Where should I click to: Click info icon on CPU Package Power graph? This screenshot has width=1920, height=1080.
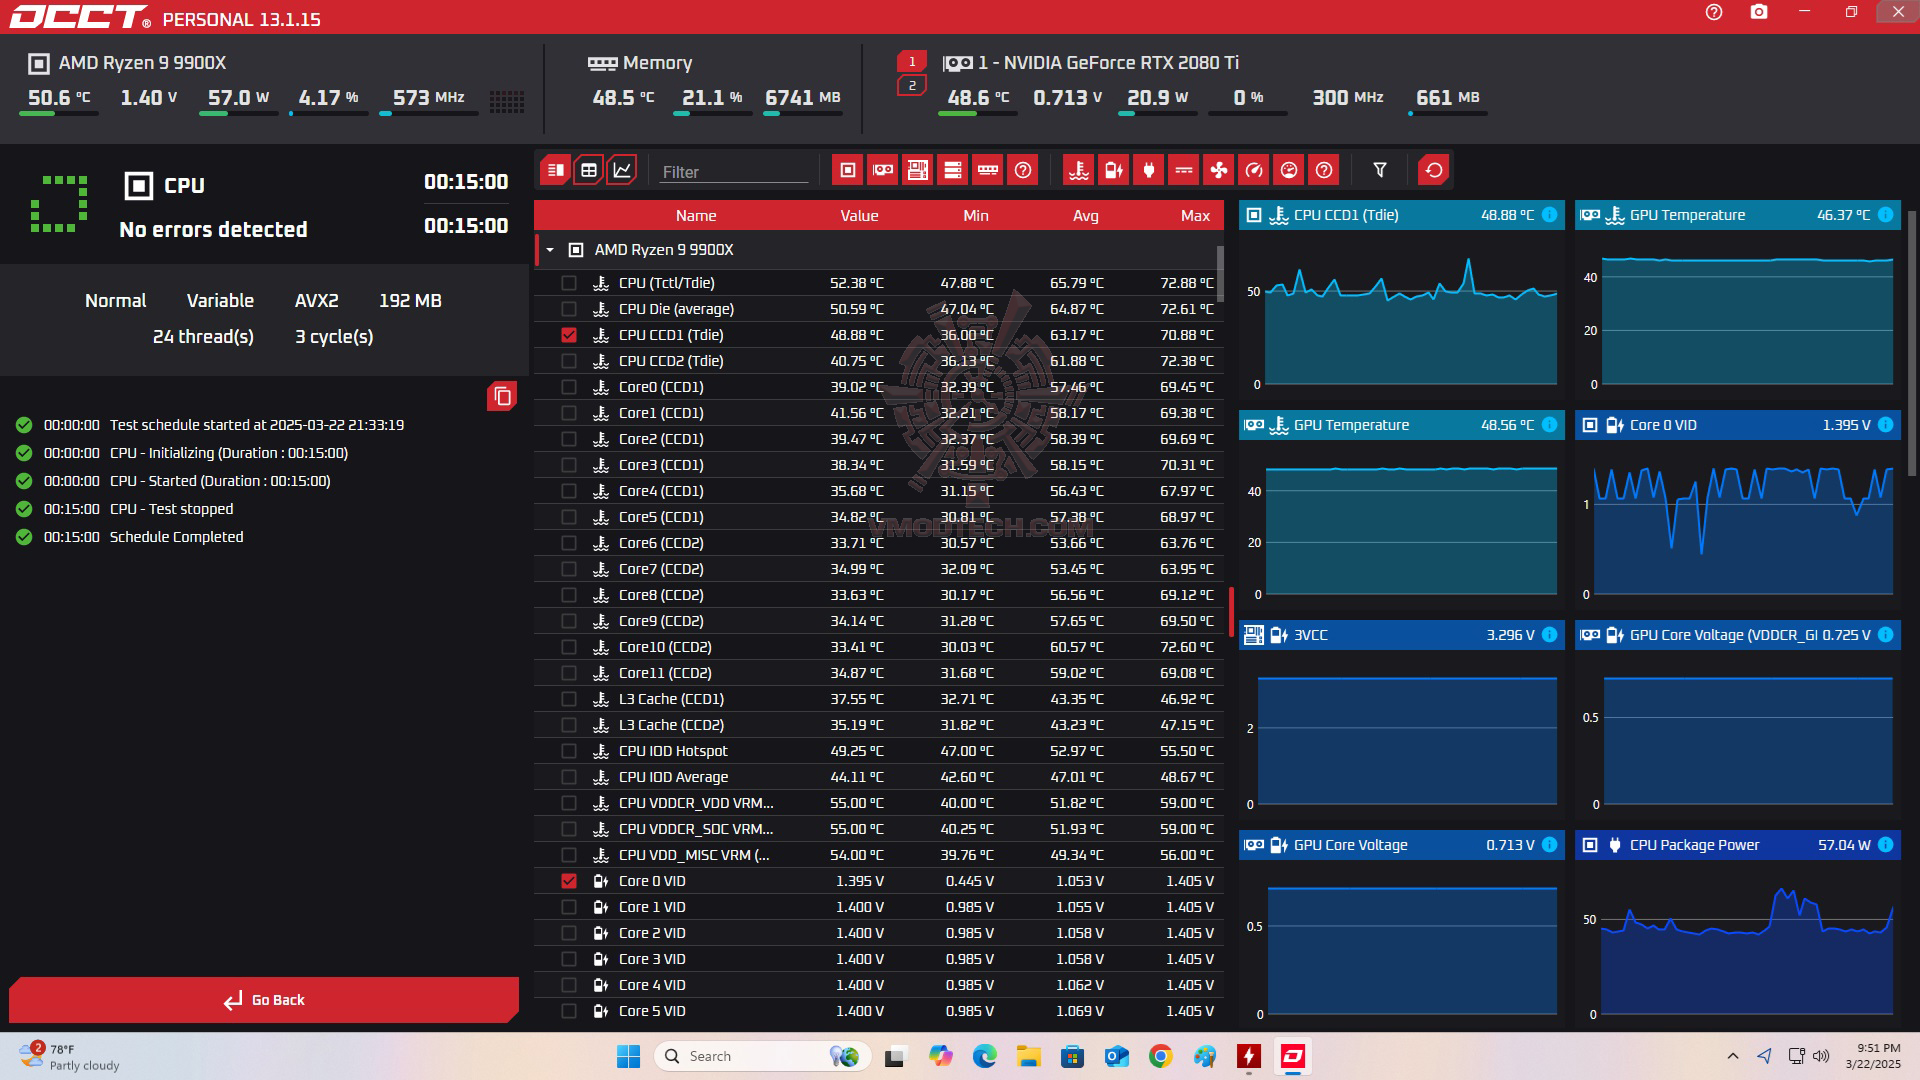(1885, 845)
